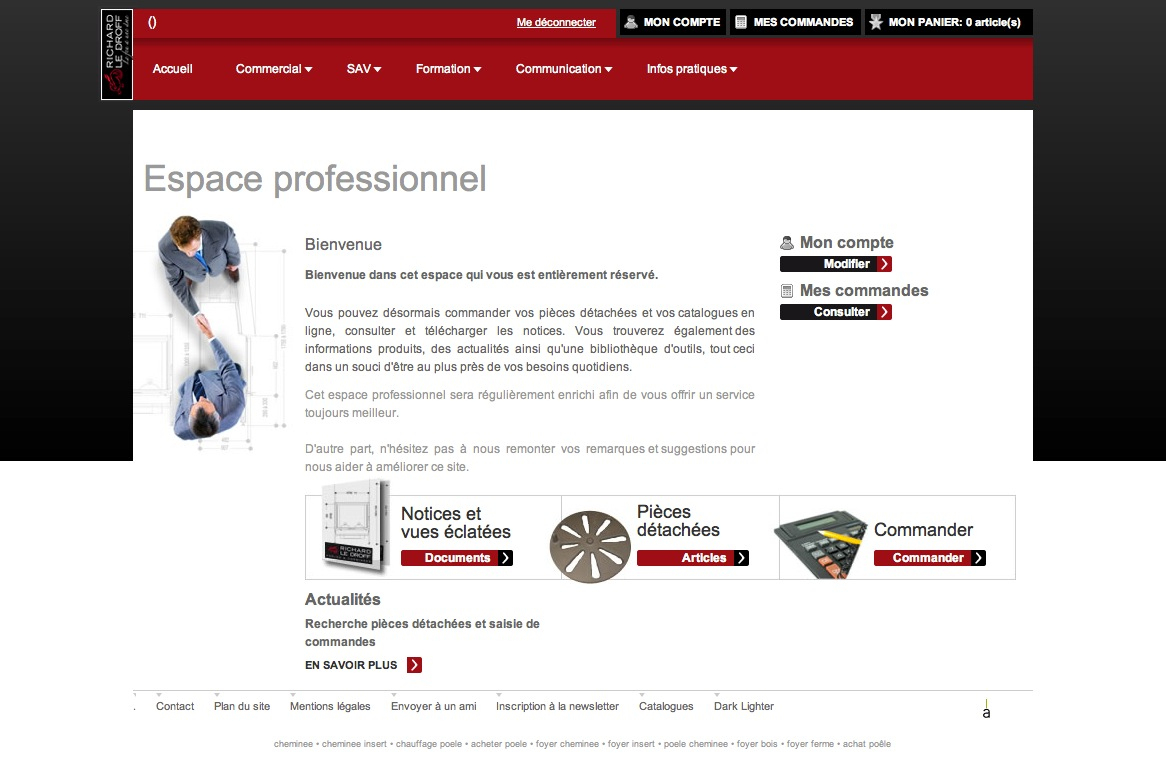Open the SAV dropdown menu

pos(364,69)
